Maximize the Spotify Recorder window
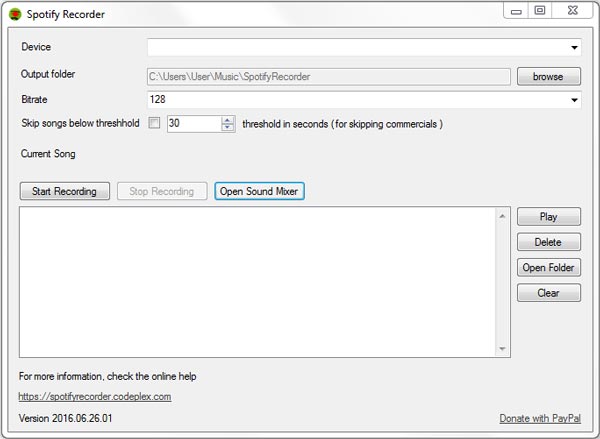Viewport: 600px width, 439px height. pyautogui.click(x=540, y=11)
